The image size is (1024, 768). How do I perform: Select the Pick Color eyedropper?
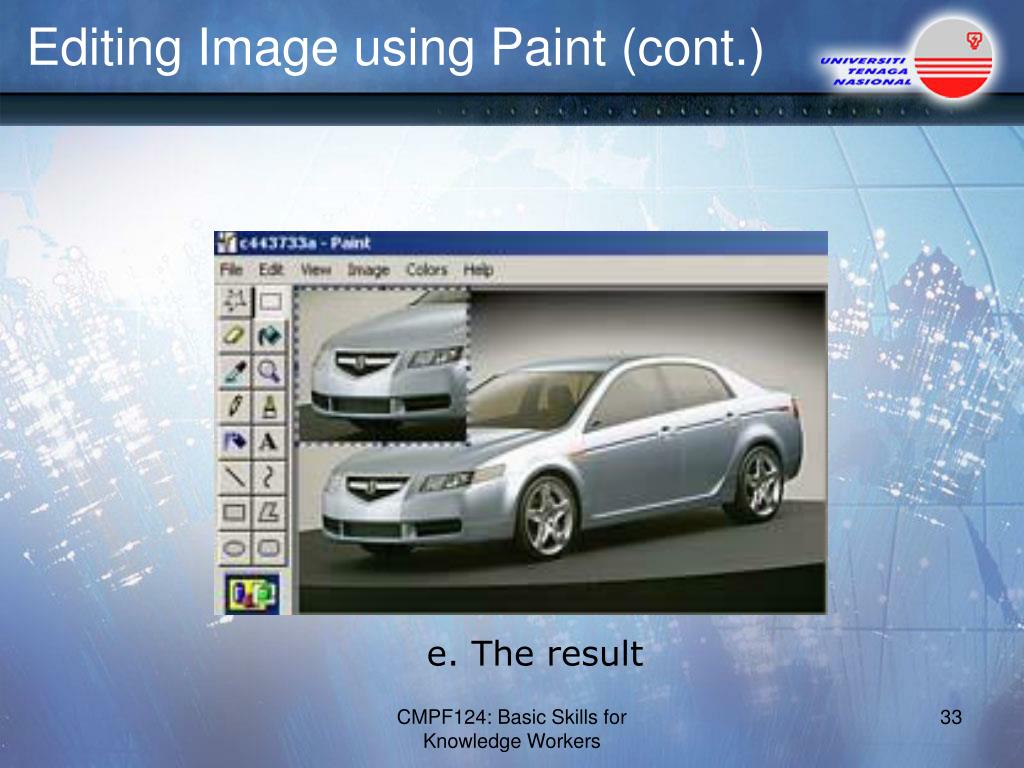pyautogui.click(x=234, y=372)
